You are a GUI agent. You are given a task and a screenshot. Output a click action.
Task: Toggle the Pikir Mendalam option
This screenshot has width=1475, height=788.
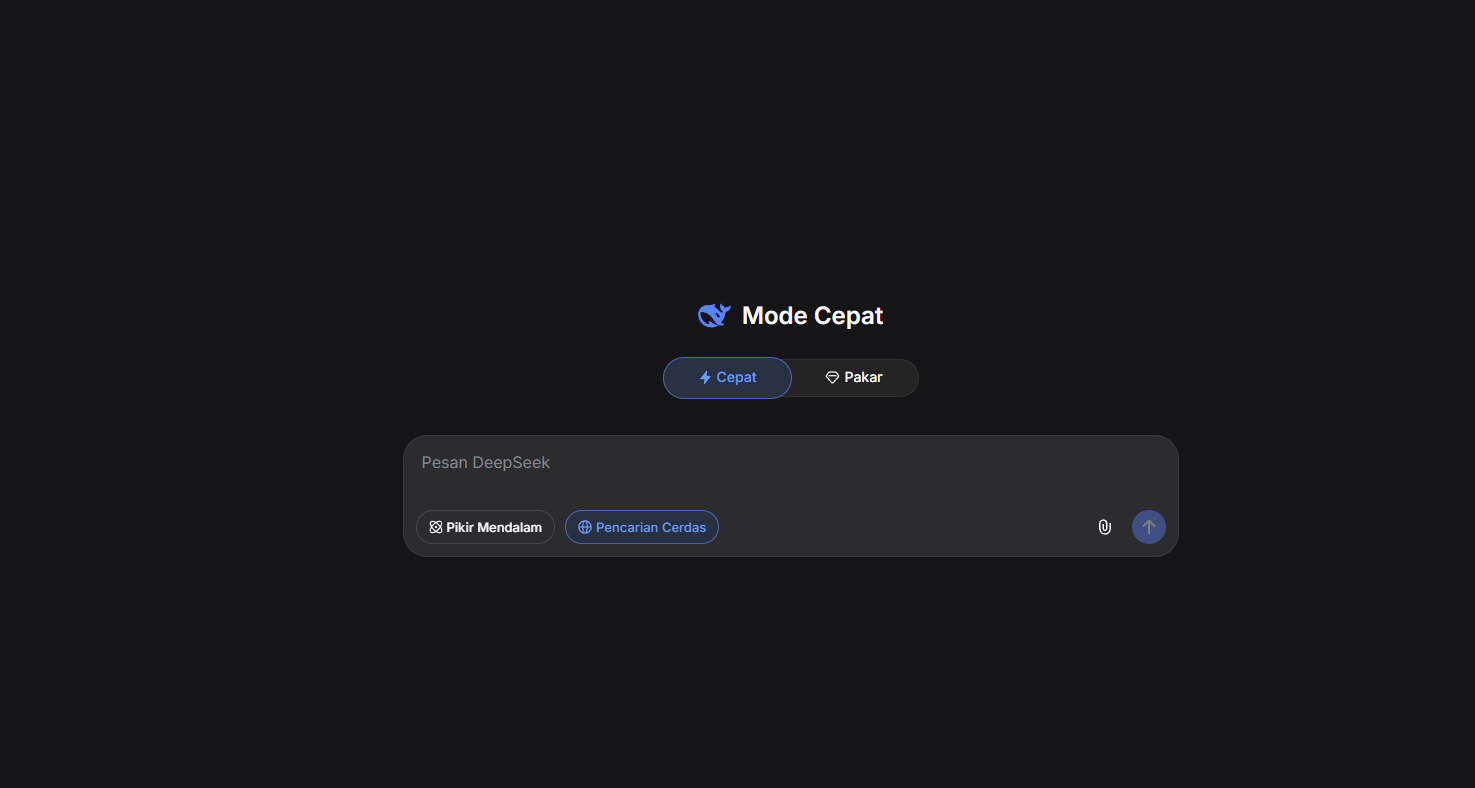pos(485,527)
